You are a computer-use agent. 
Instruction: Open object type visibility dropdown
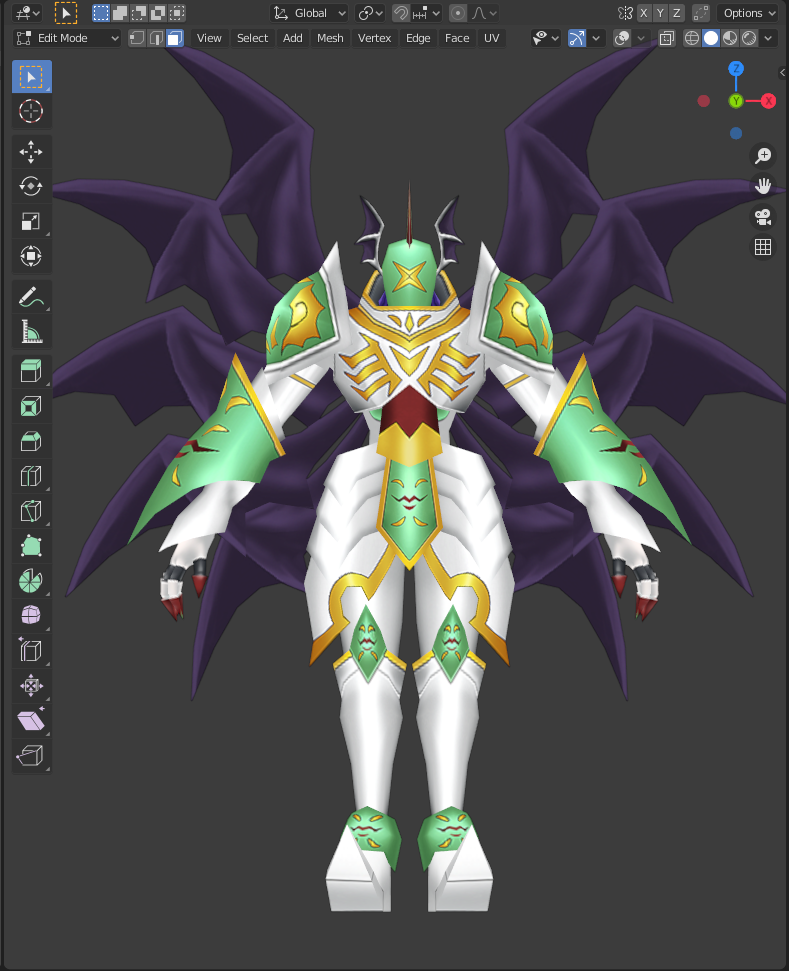click(x=546, y=38)
